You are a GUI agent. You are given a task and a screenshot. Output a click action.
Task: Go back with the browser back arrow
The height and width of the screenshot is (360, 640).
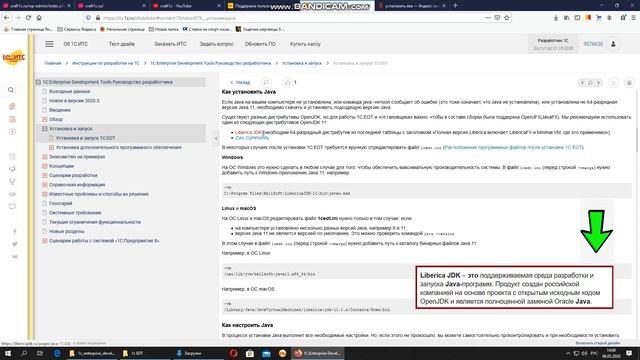(7, 18)
